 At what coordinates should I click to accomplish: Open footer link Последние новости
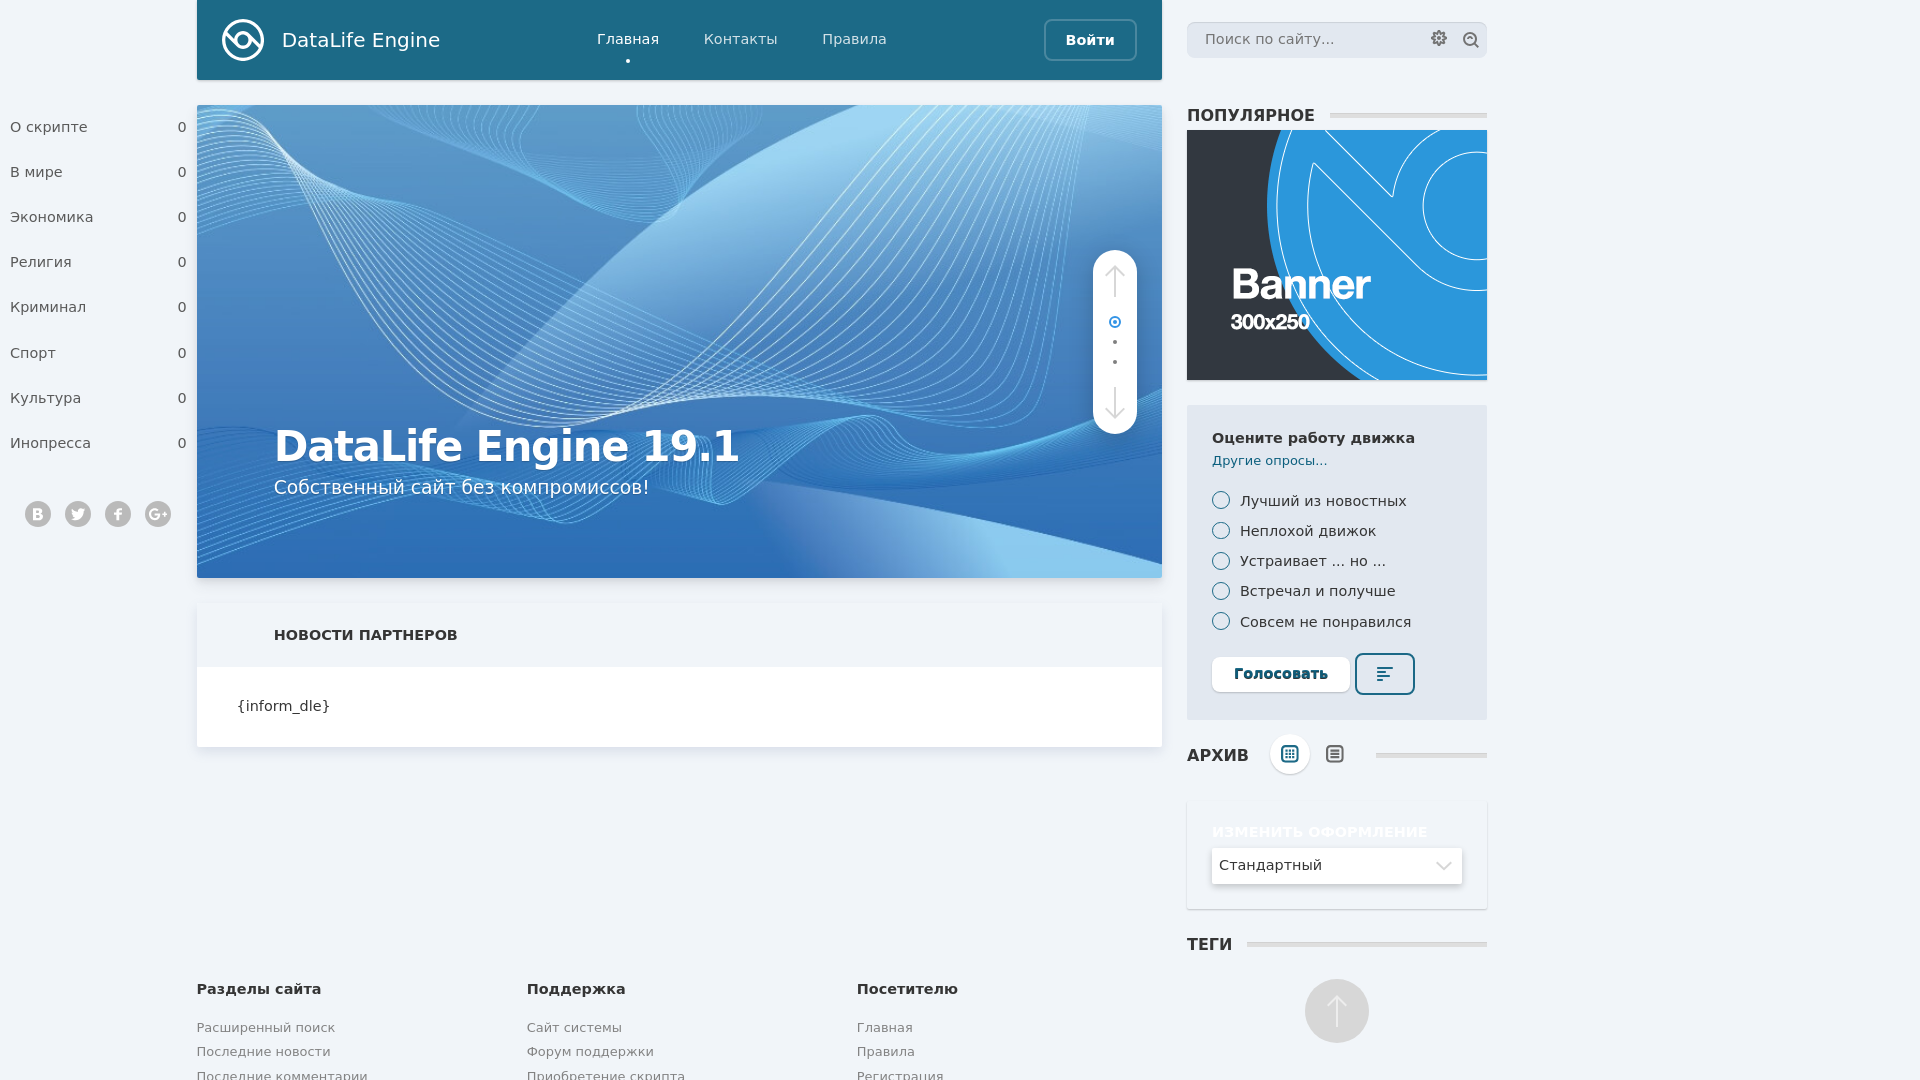pos(264,1052)
